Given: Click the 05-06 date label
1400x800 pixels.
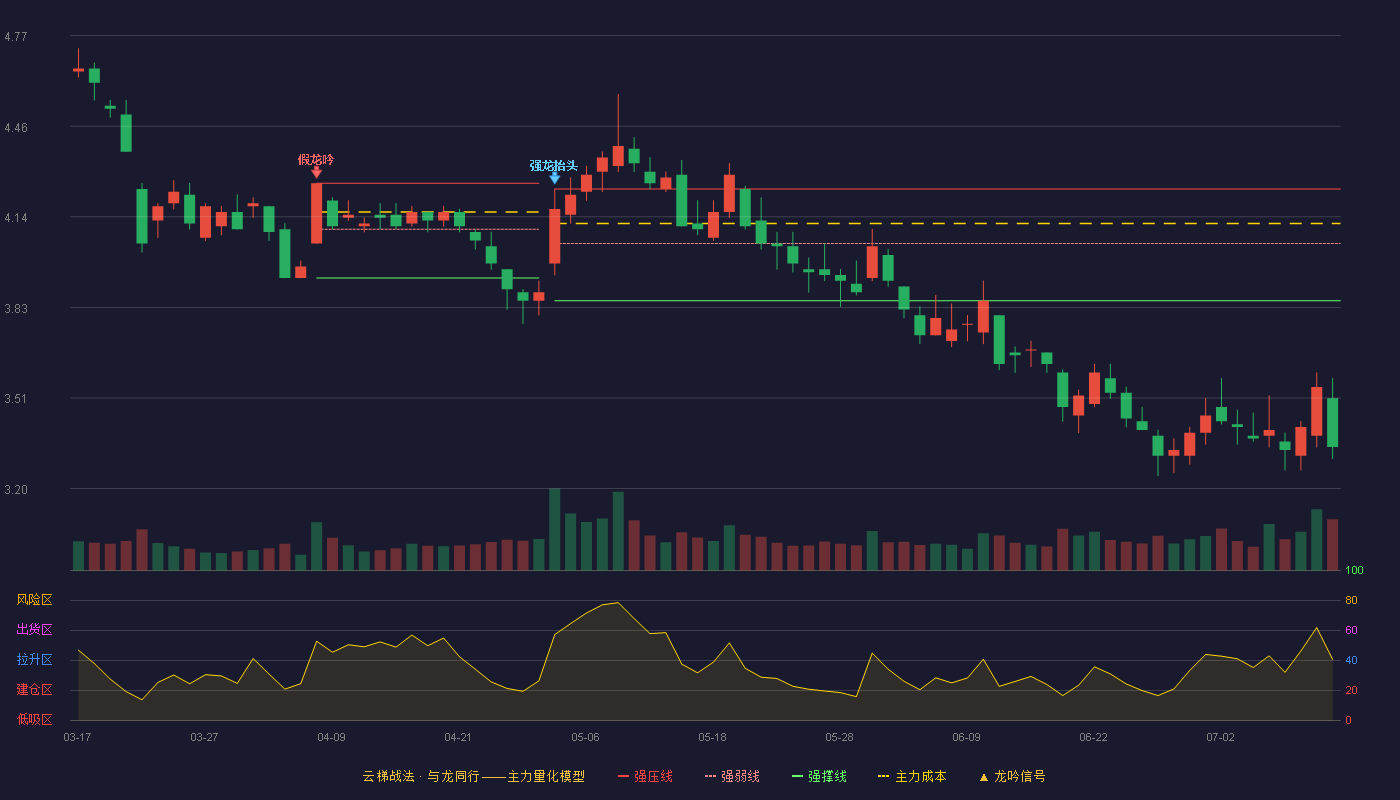Looking at the screenshot, I should pyautogui.click(x=585, y=737).
